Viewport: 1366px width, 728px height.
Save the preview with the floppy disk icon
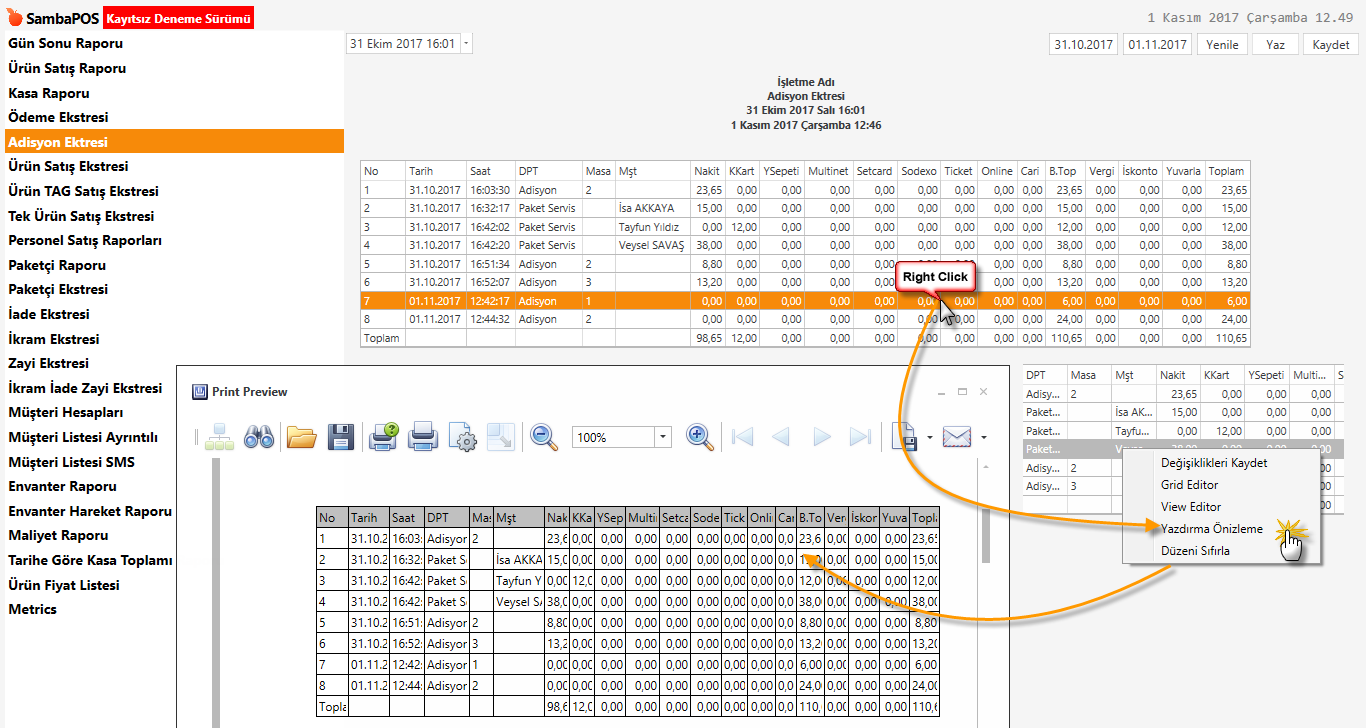click(341, 437)
